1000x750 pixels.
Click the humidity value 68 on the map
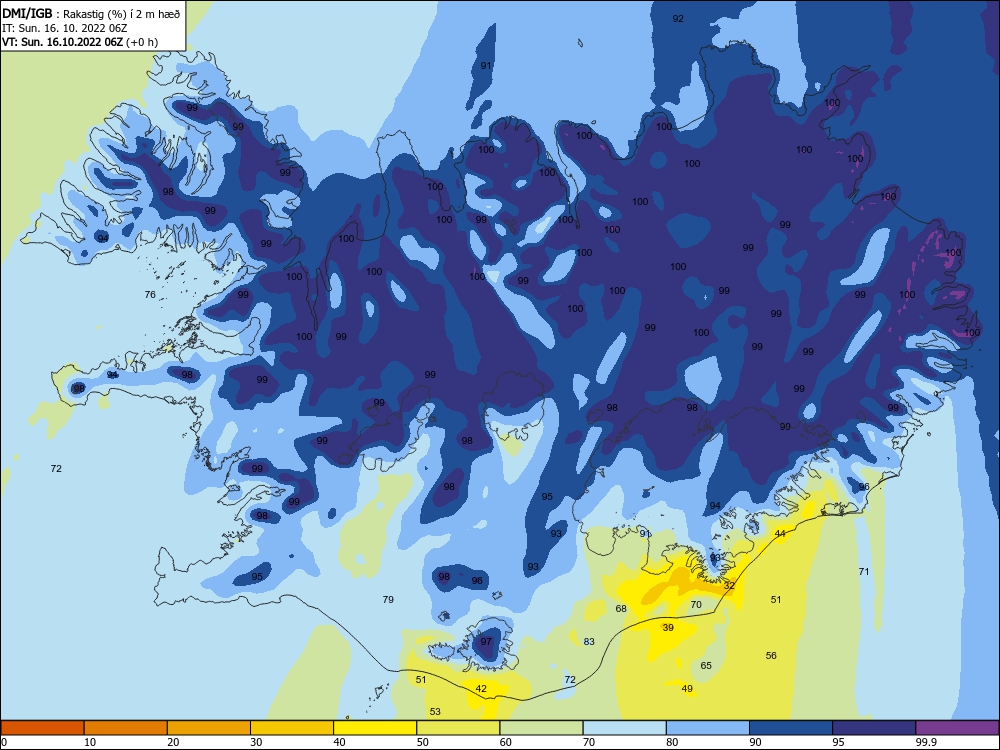tap(621, 608)
